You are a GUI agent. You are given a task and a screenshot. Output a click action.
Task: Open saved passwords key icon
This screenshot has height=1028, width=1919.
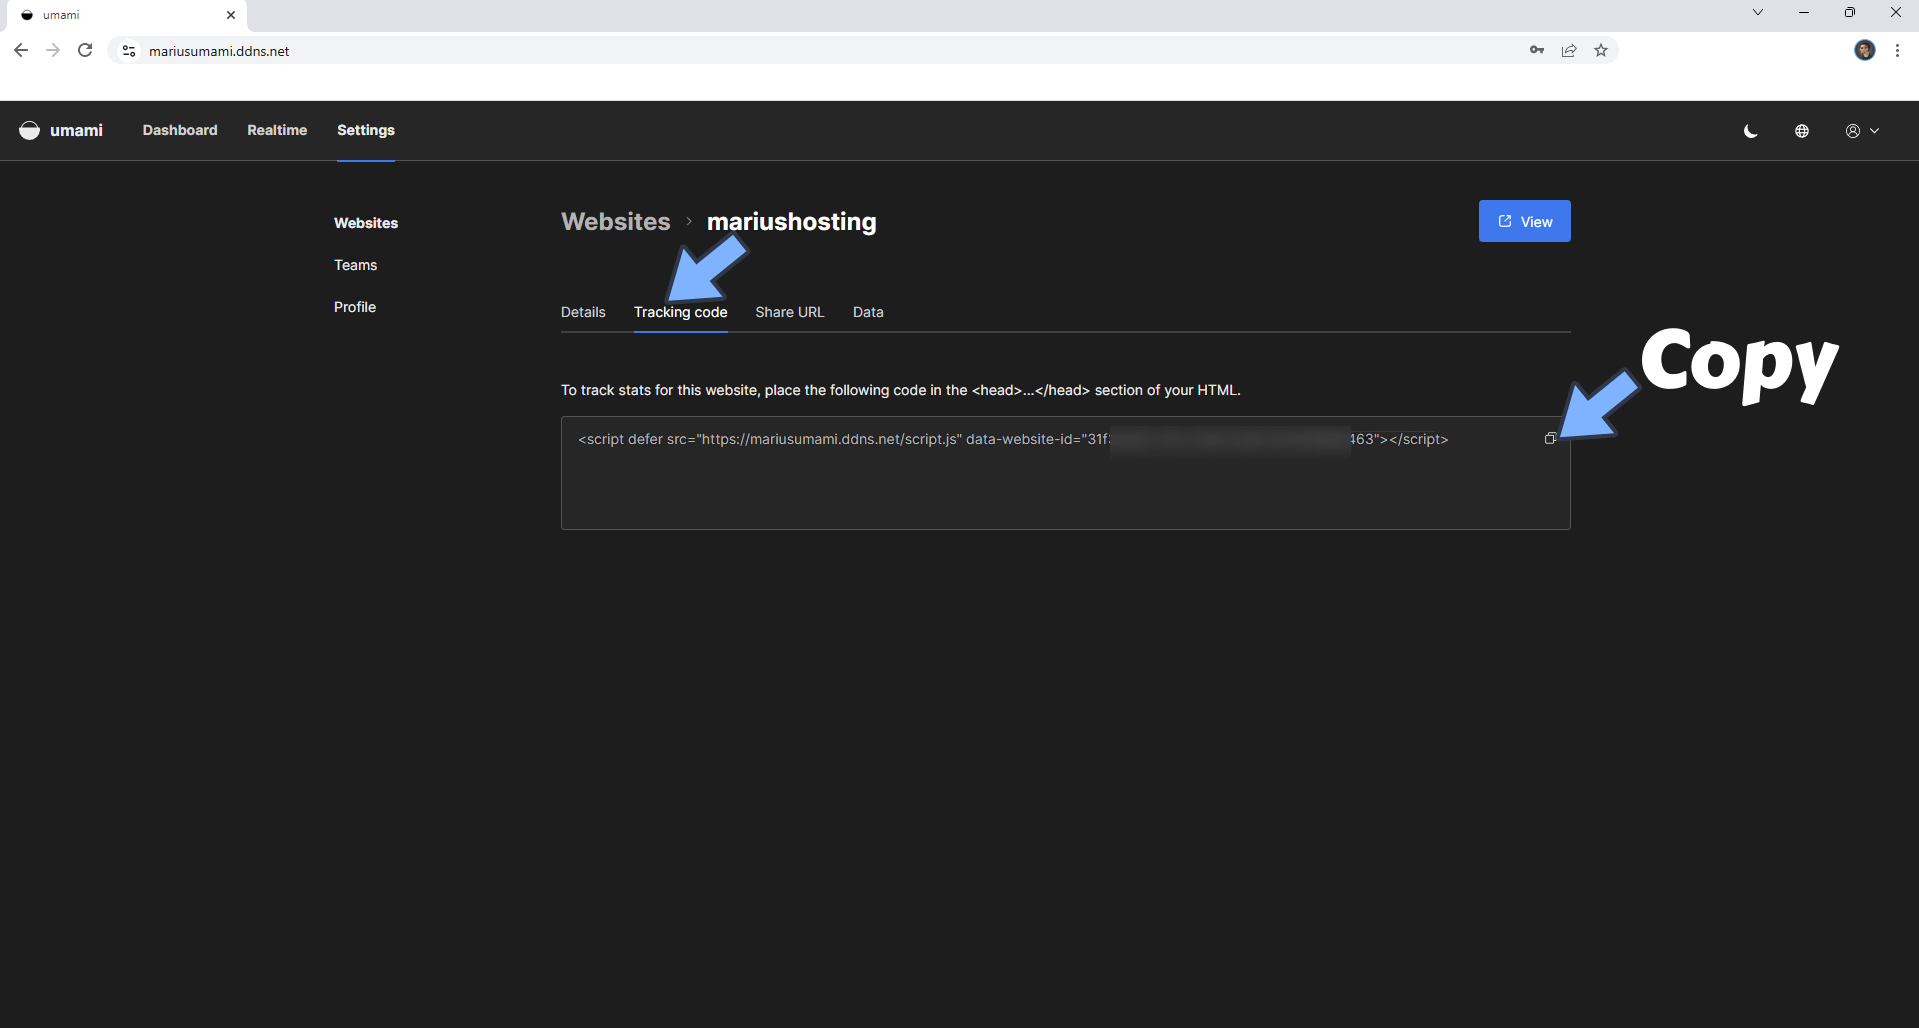(x=1537, y=50)
